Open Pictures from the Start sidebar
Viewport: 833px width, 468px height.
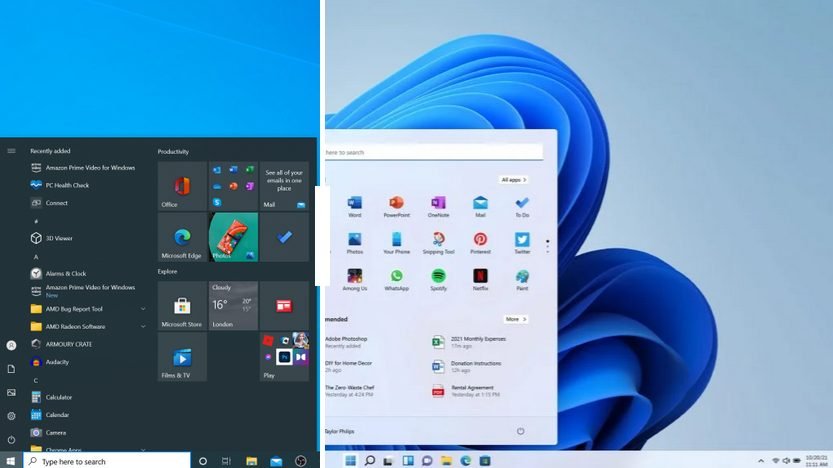pos(11,393)
